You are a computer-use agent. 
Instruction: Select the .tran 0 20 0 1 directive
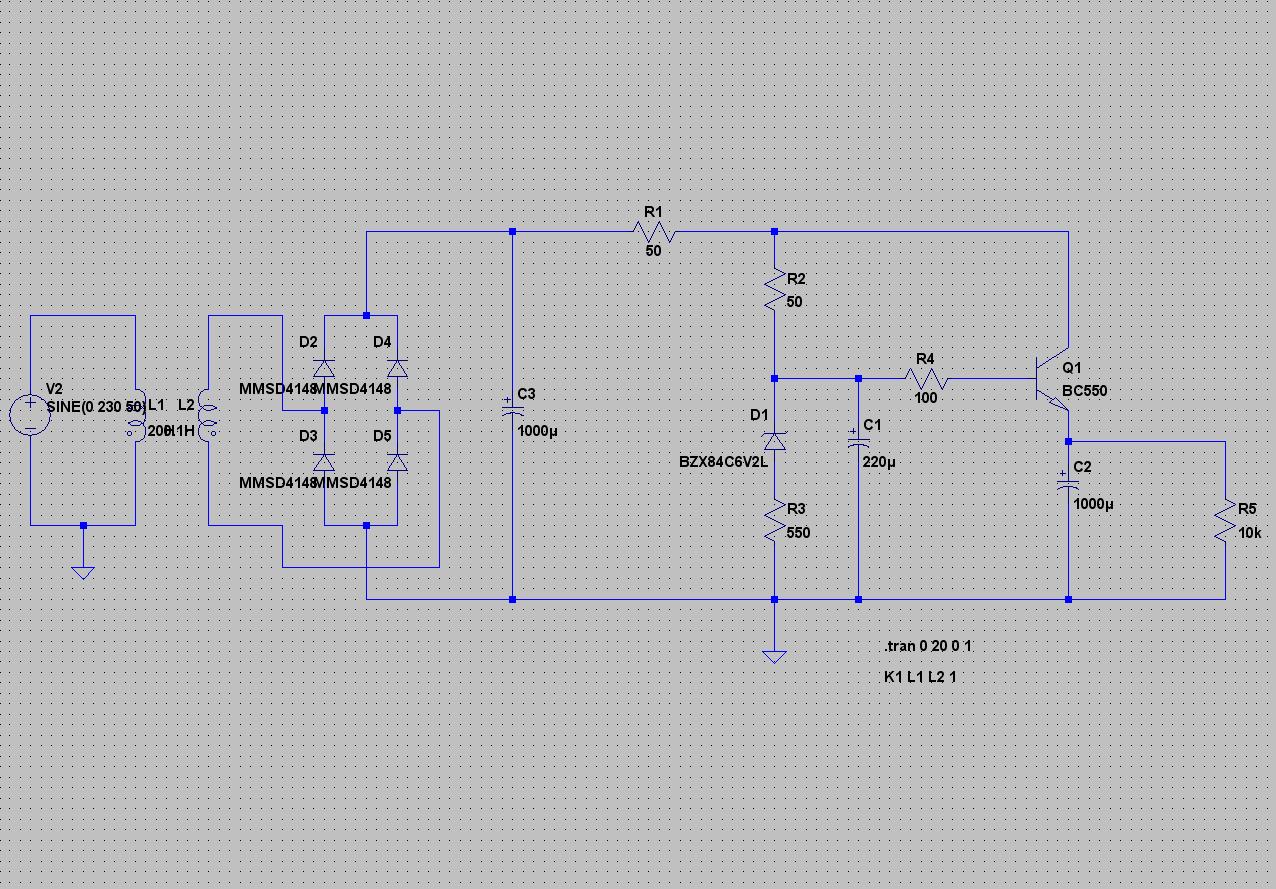coord(928,646)
